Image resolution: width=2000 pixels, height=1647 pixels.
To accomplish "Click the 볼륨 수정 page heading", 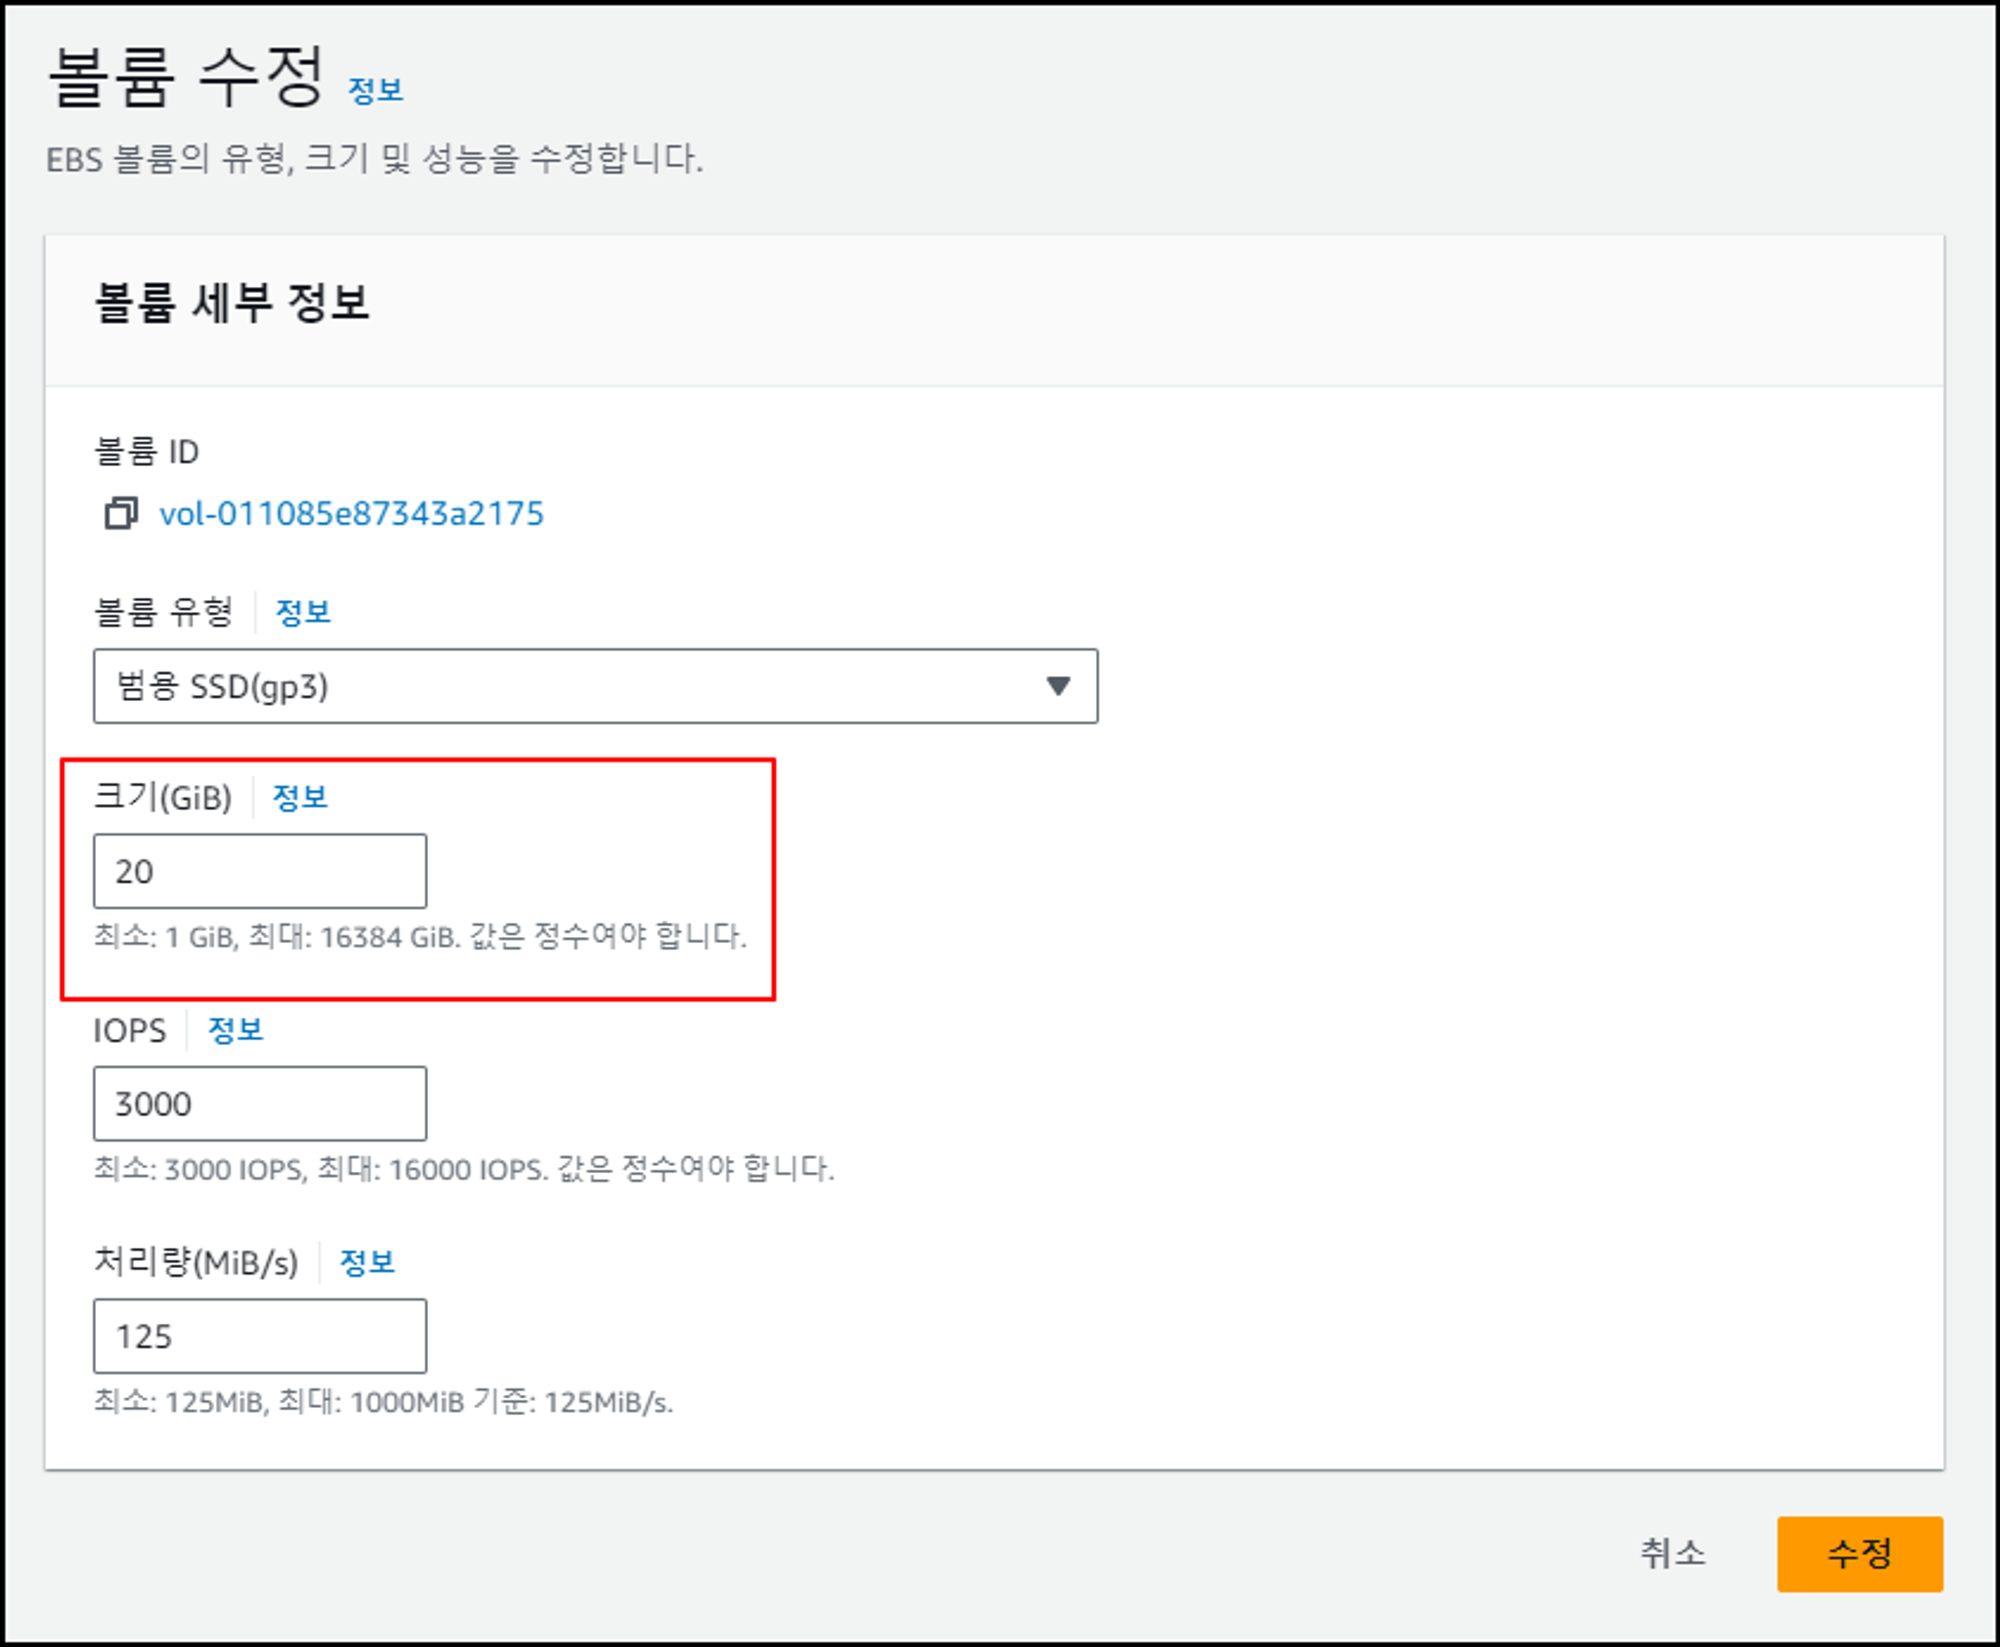I will tap(187, 77).
